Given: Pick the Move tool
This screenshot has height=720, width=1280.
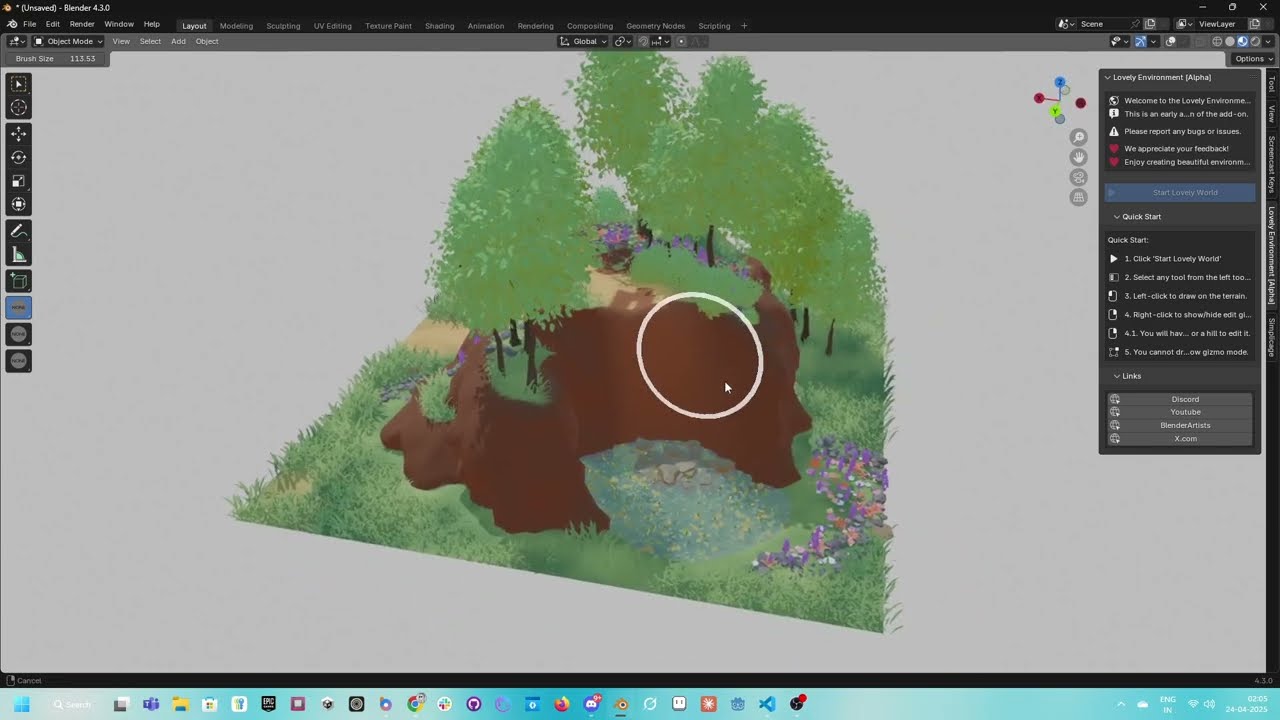Looking at the screenshot, I should pos(18,134).
